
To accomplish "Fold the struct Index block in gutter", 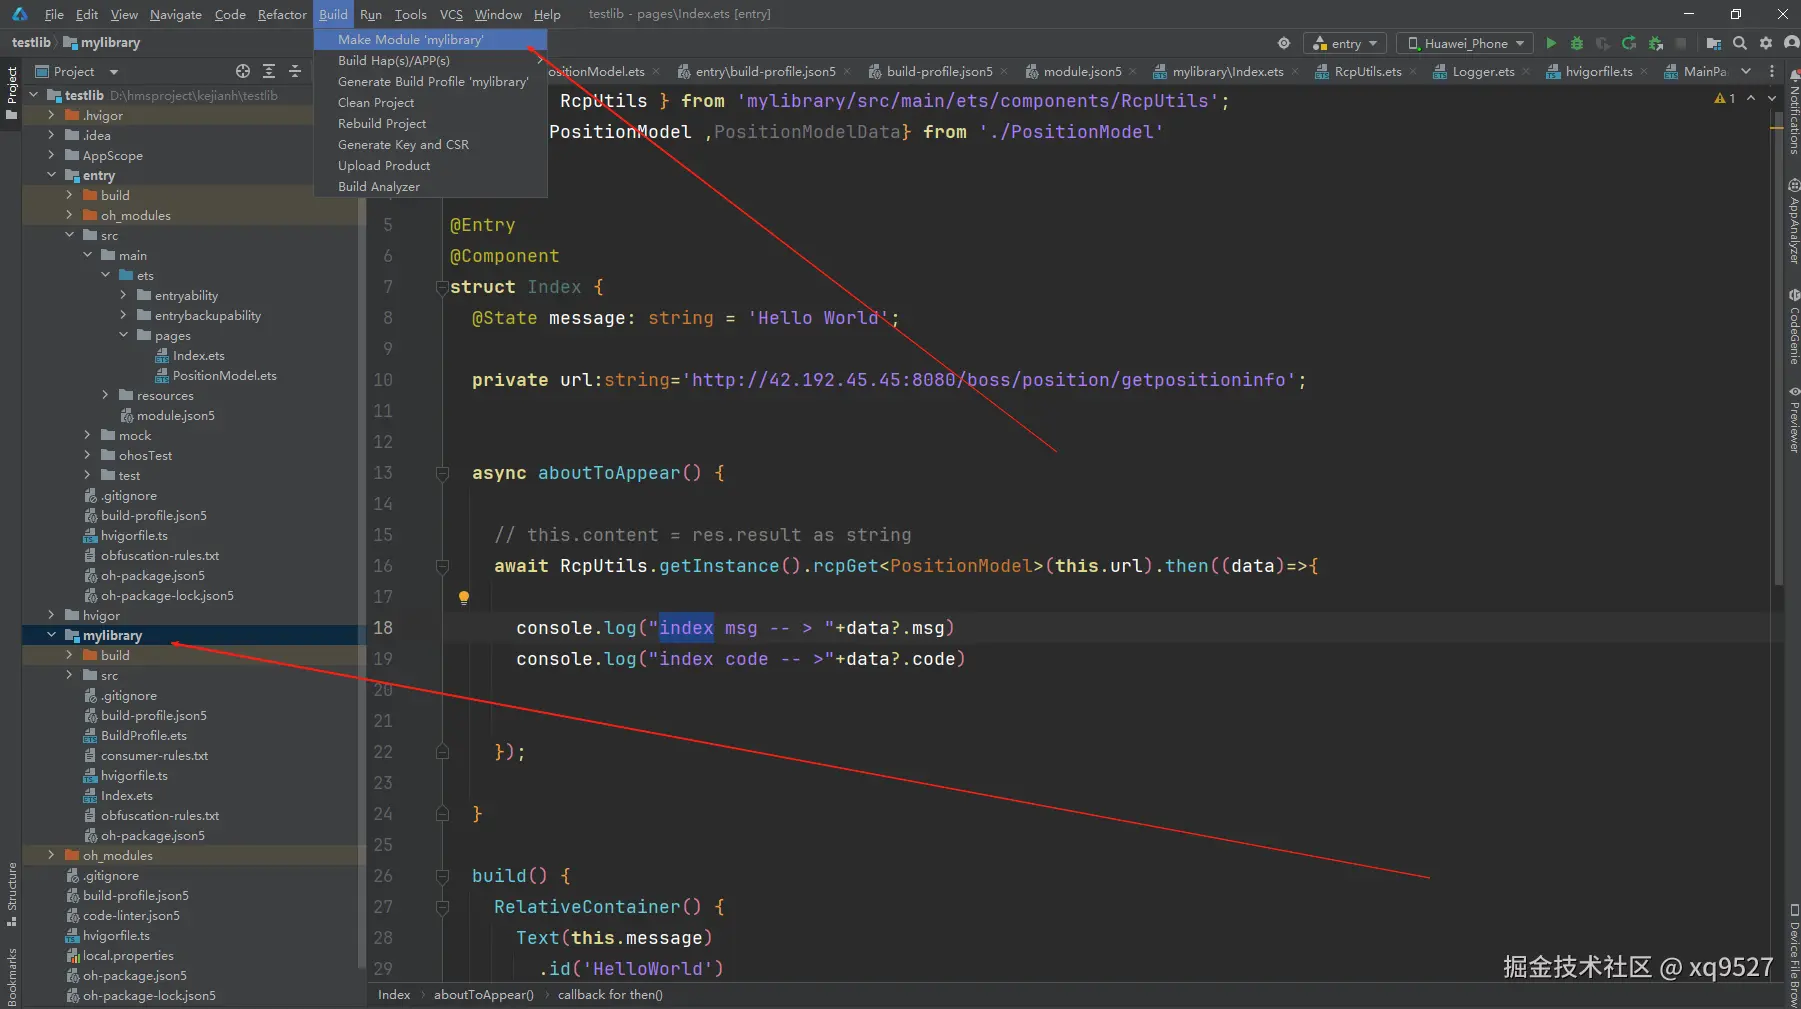I will [x=442, y=287].
